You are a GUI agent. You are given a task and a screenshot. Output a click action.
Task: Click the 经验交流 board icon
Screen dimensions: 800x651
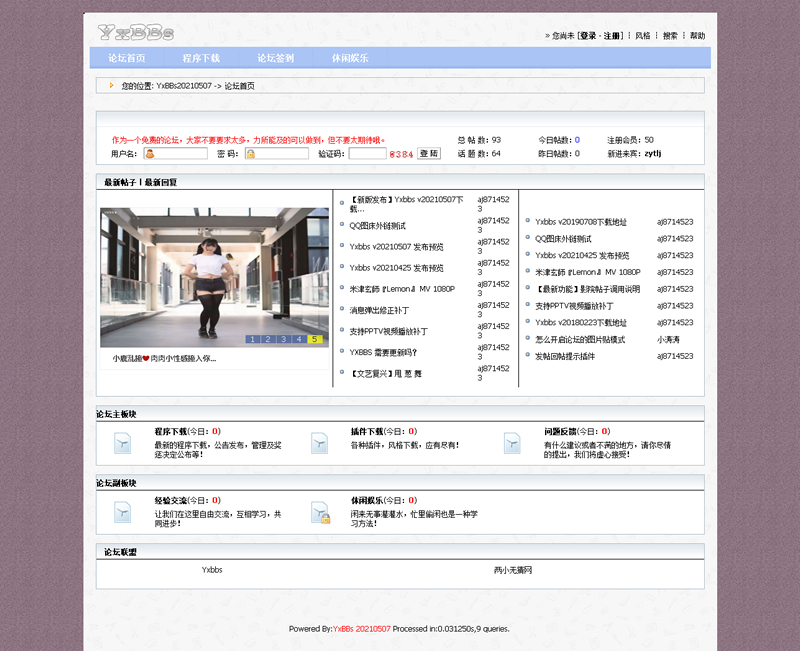coord(121,513)
